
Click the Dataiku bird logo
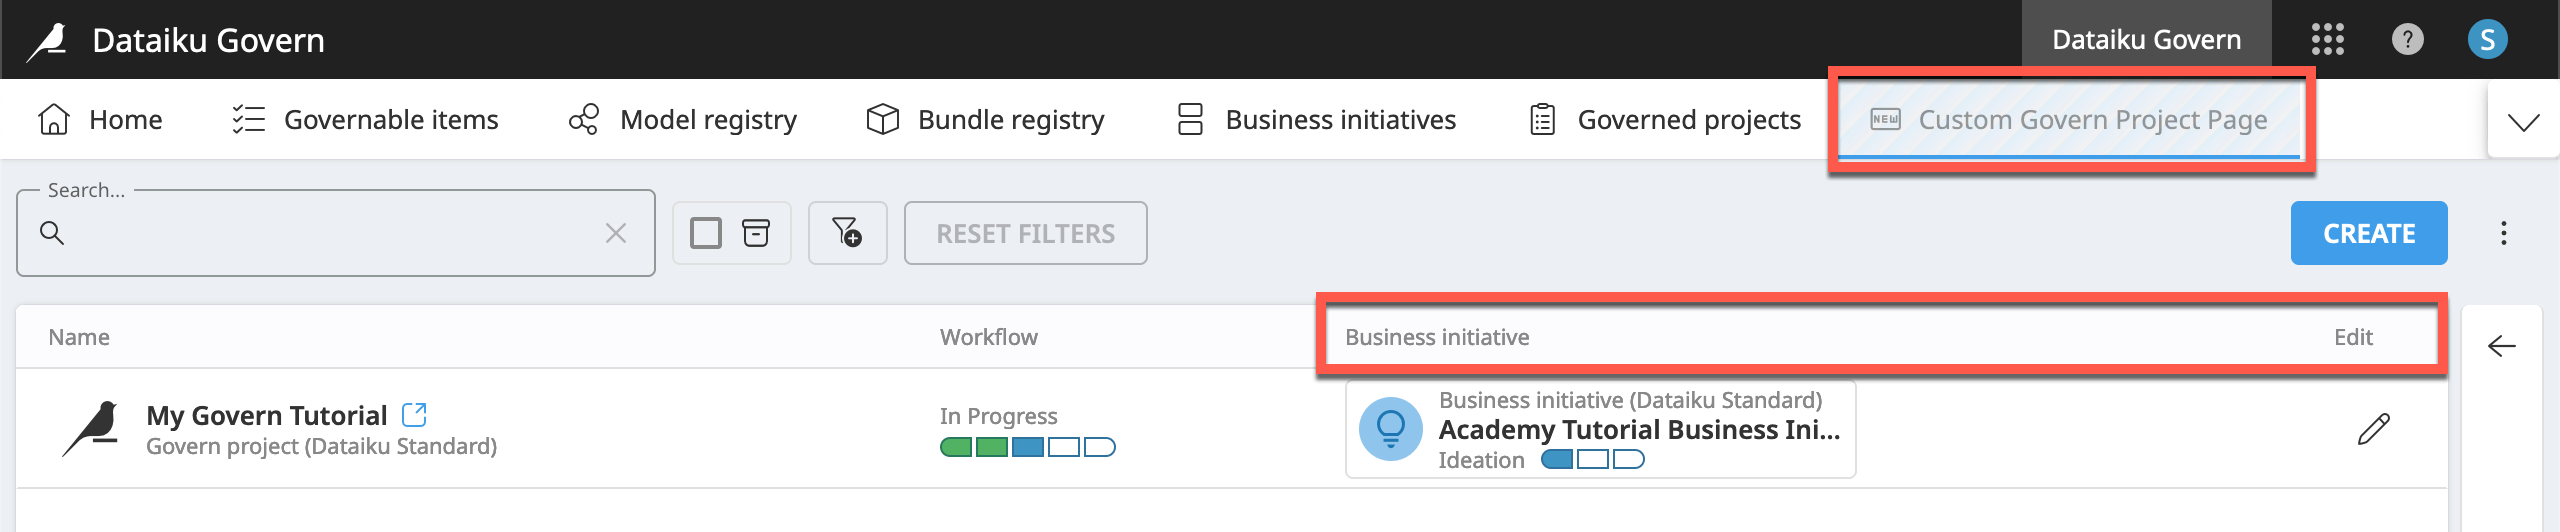pos(47,41)
